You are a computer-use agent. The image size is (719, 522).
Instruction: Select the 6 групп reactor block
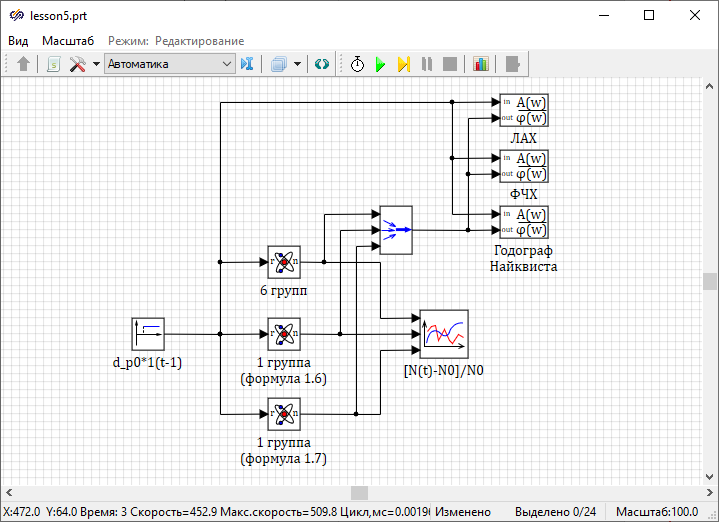[284, 263]
